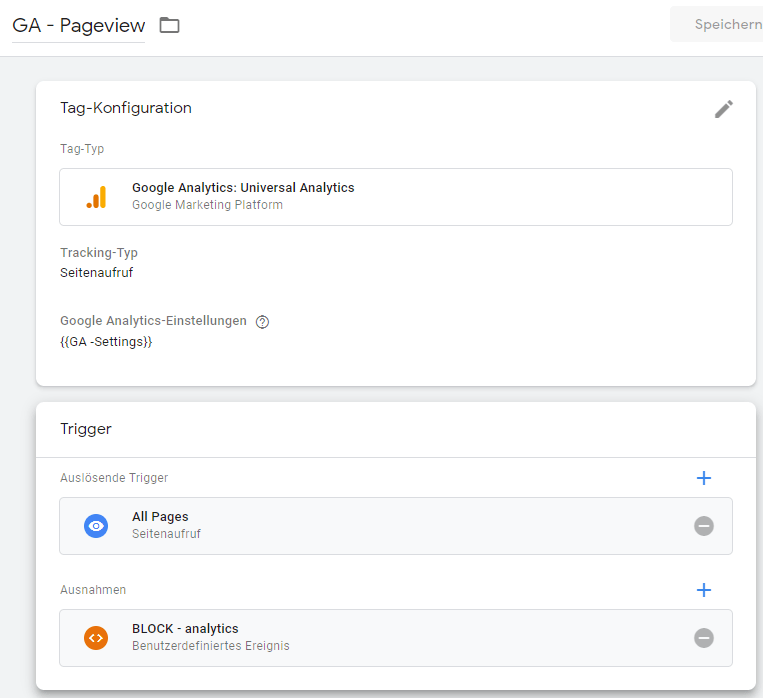
Task: Edit the tag name GA - Pageview
Action: click(x=78, y=25)
